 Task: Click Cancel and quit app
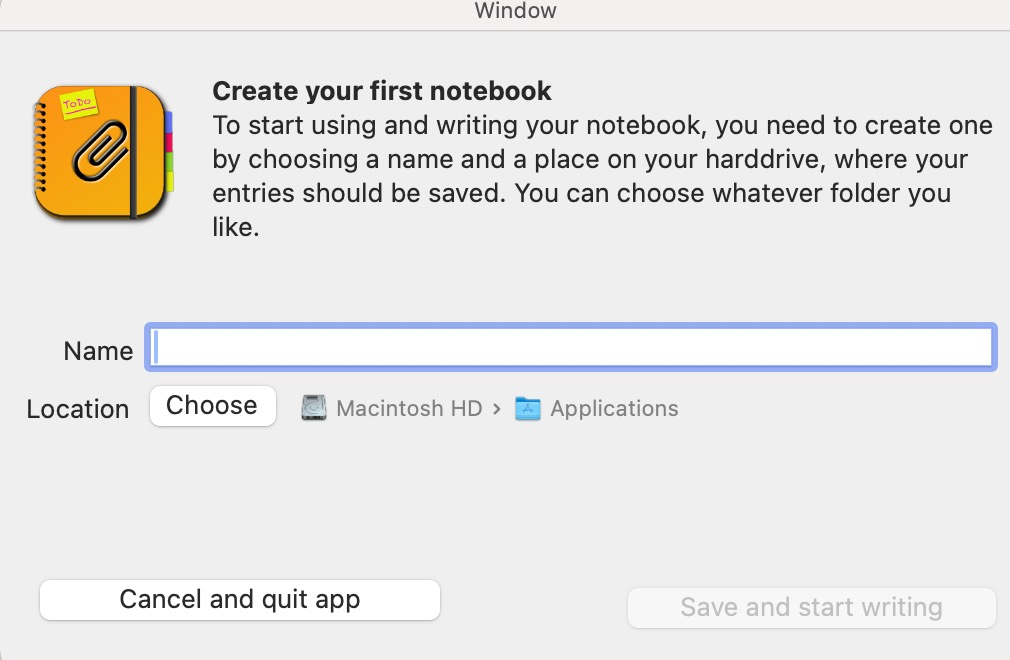tap(240, 599)
